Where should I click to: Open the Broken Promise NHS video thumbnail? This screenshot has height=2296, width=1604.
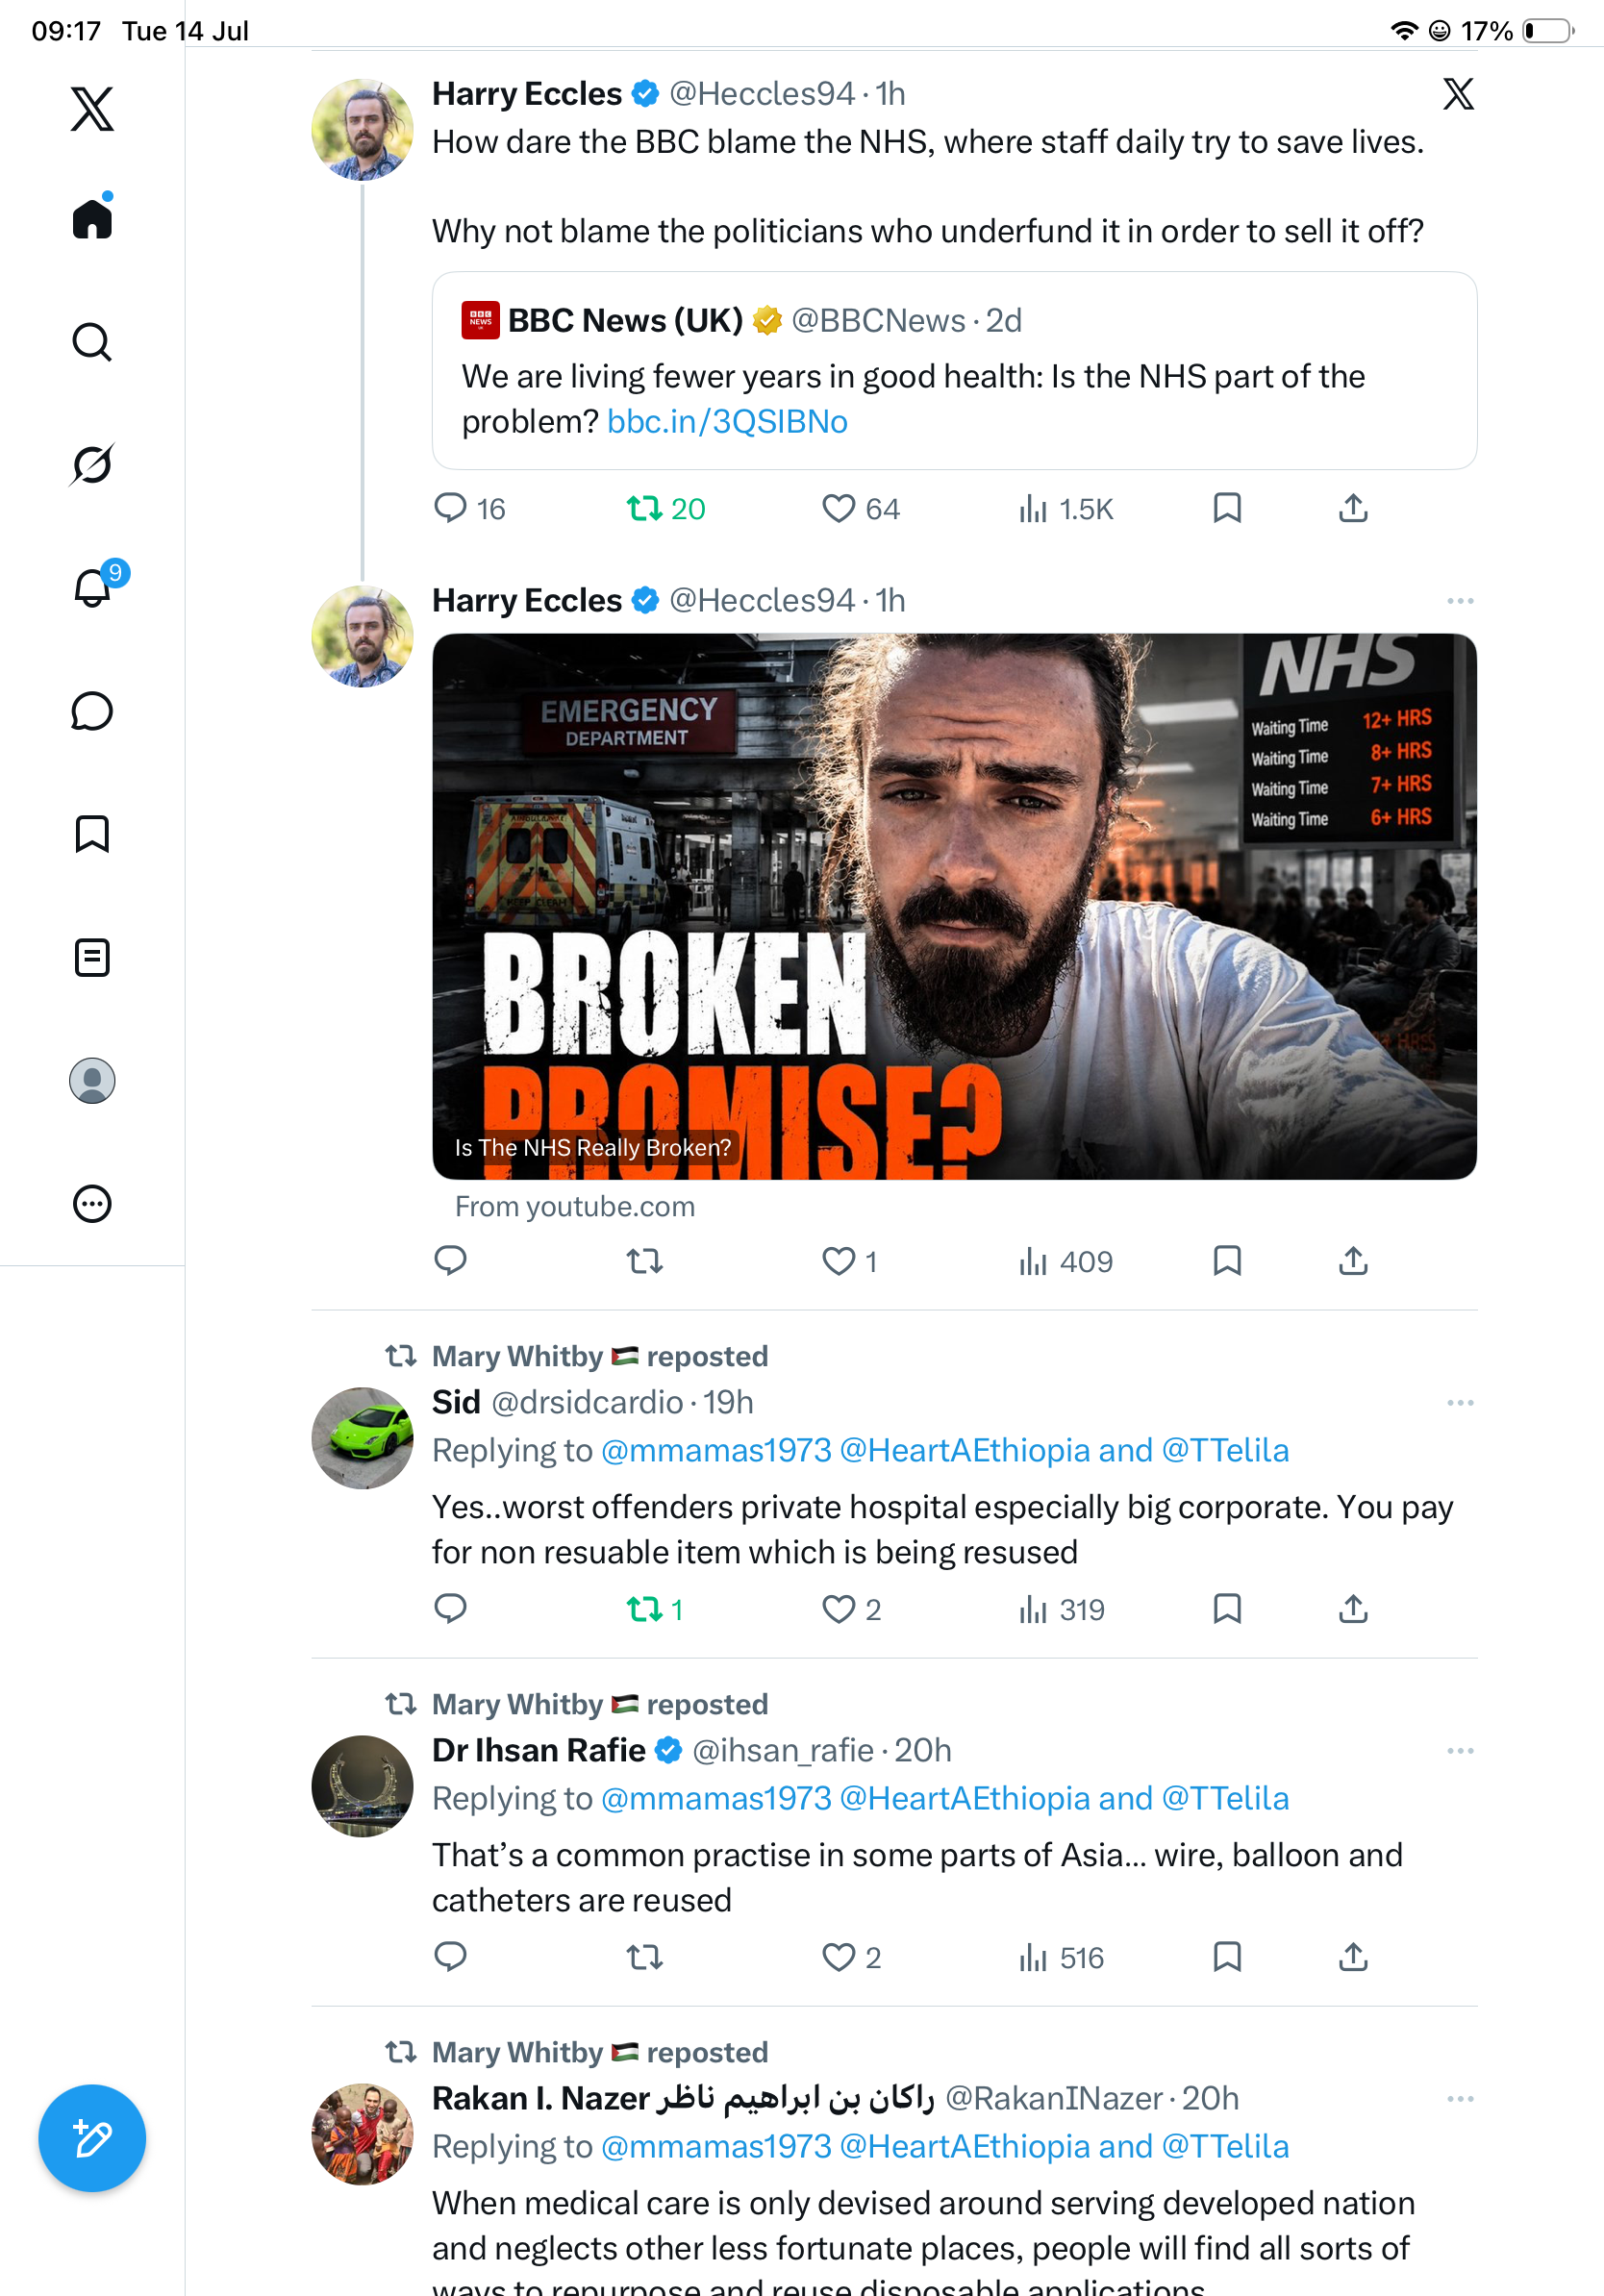[954, 906]
